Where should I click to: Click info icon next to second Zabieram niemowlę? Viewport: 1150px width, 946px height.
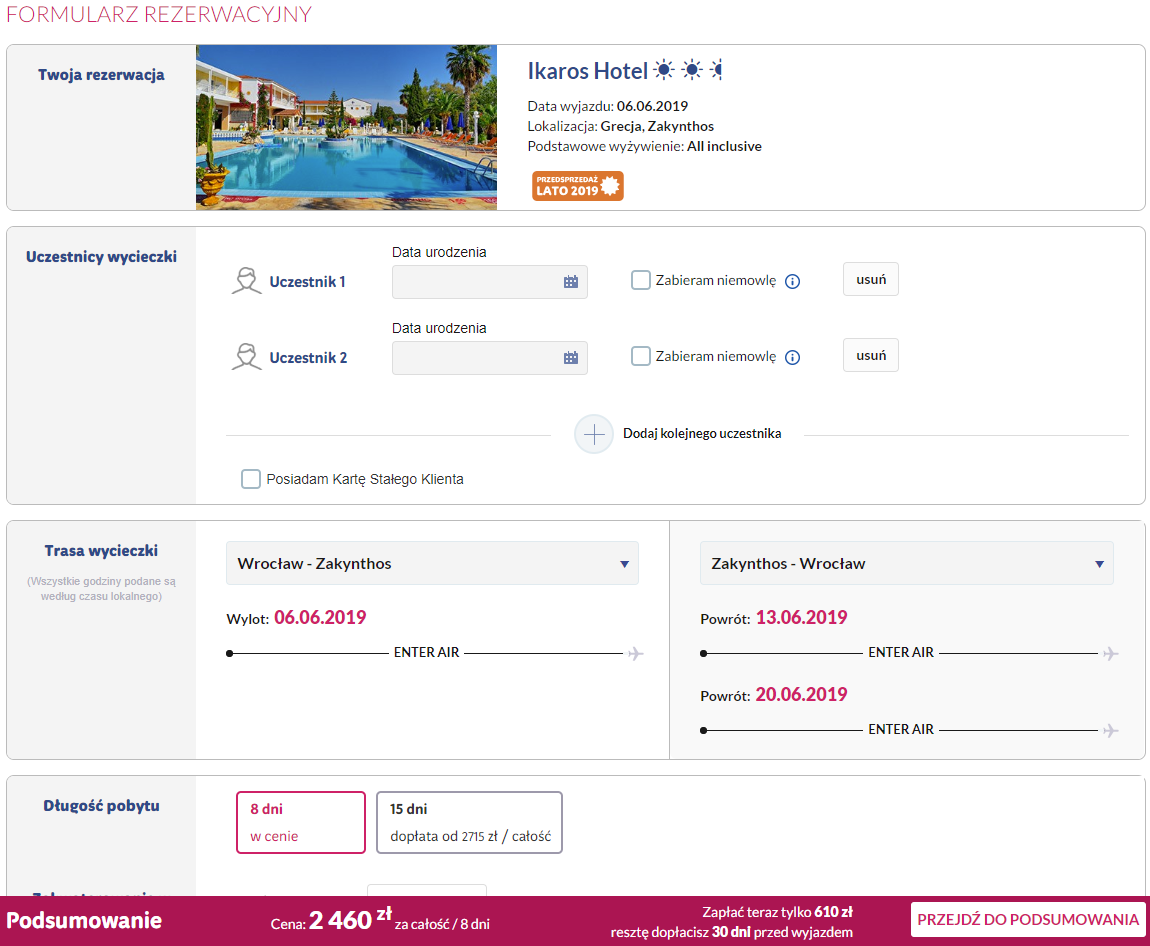(x=792, y=357)
